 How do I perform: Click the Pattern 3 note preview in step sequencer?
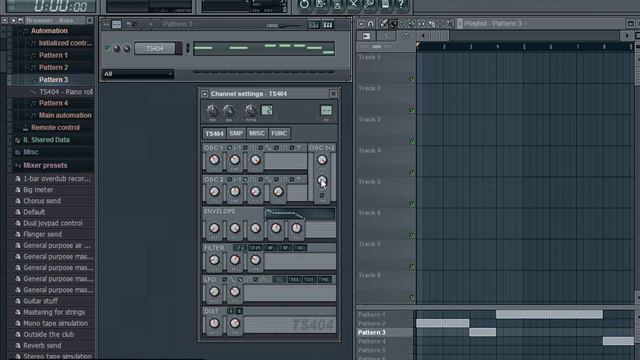coord(264,49)
